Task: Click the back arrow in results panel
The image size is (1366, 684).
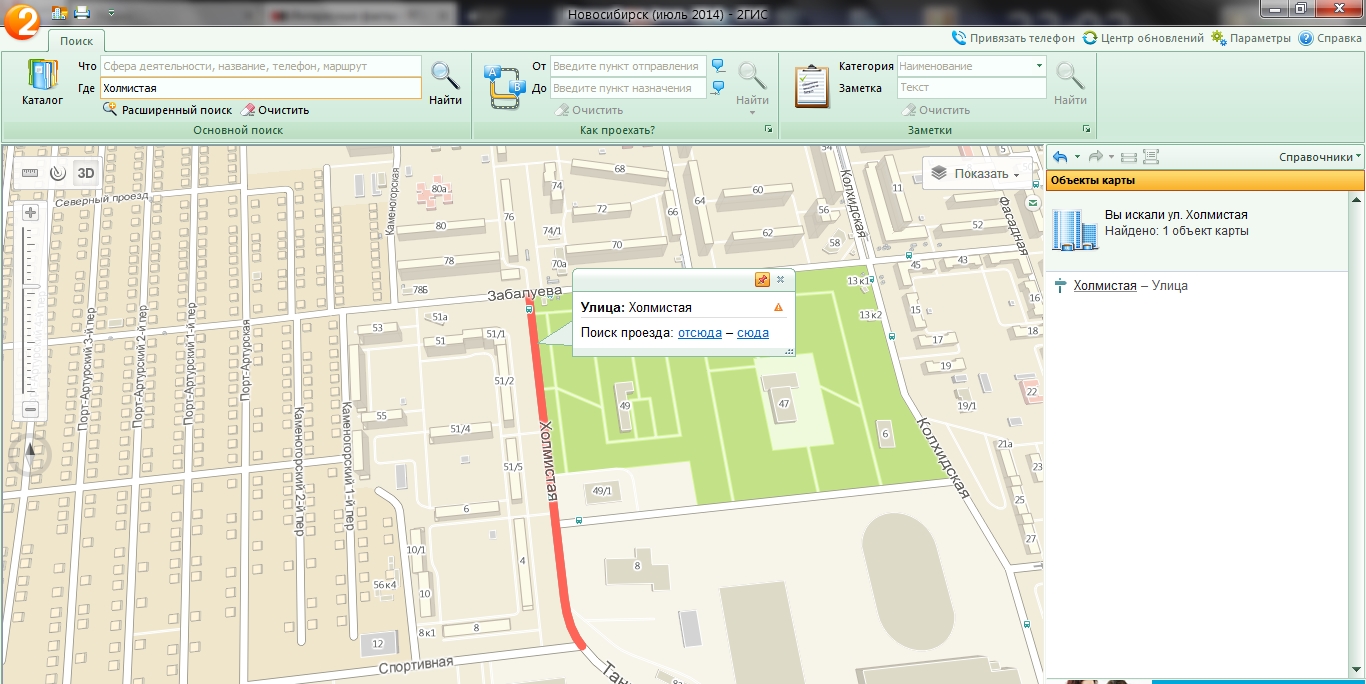Action: [1060, 157]
